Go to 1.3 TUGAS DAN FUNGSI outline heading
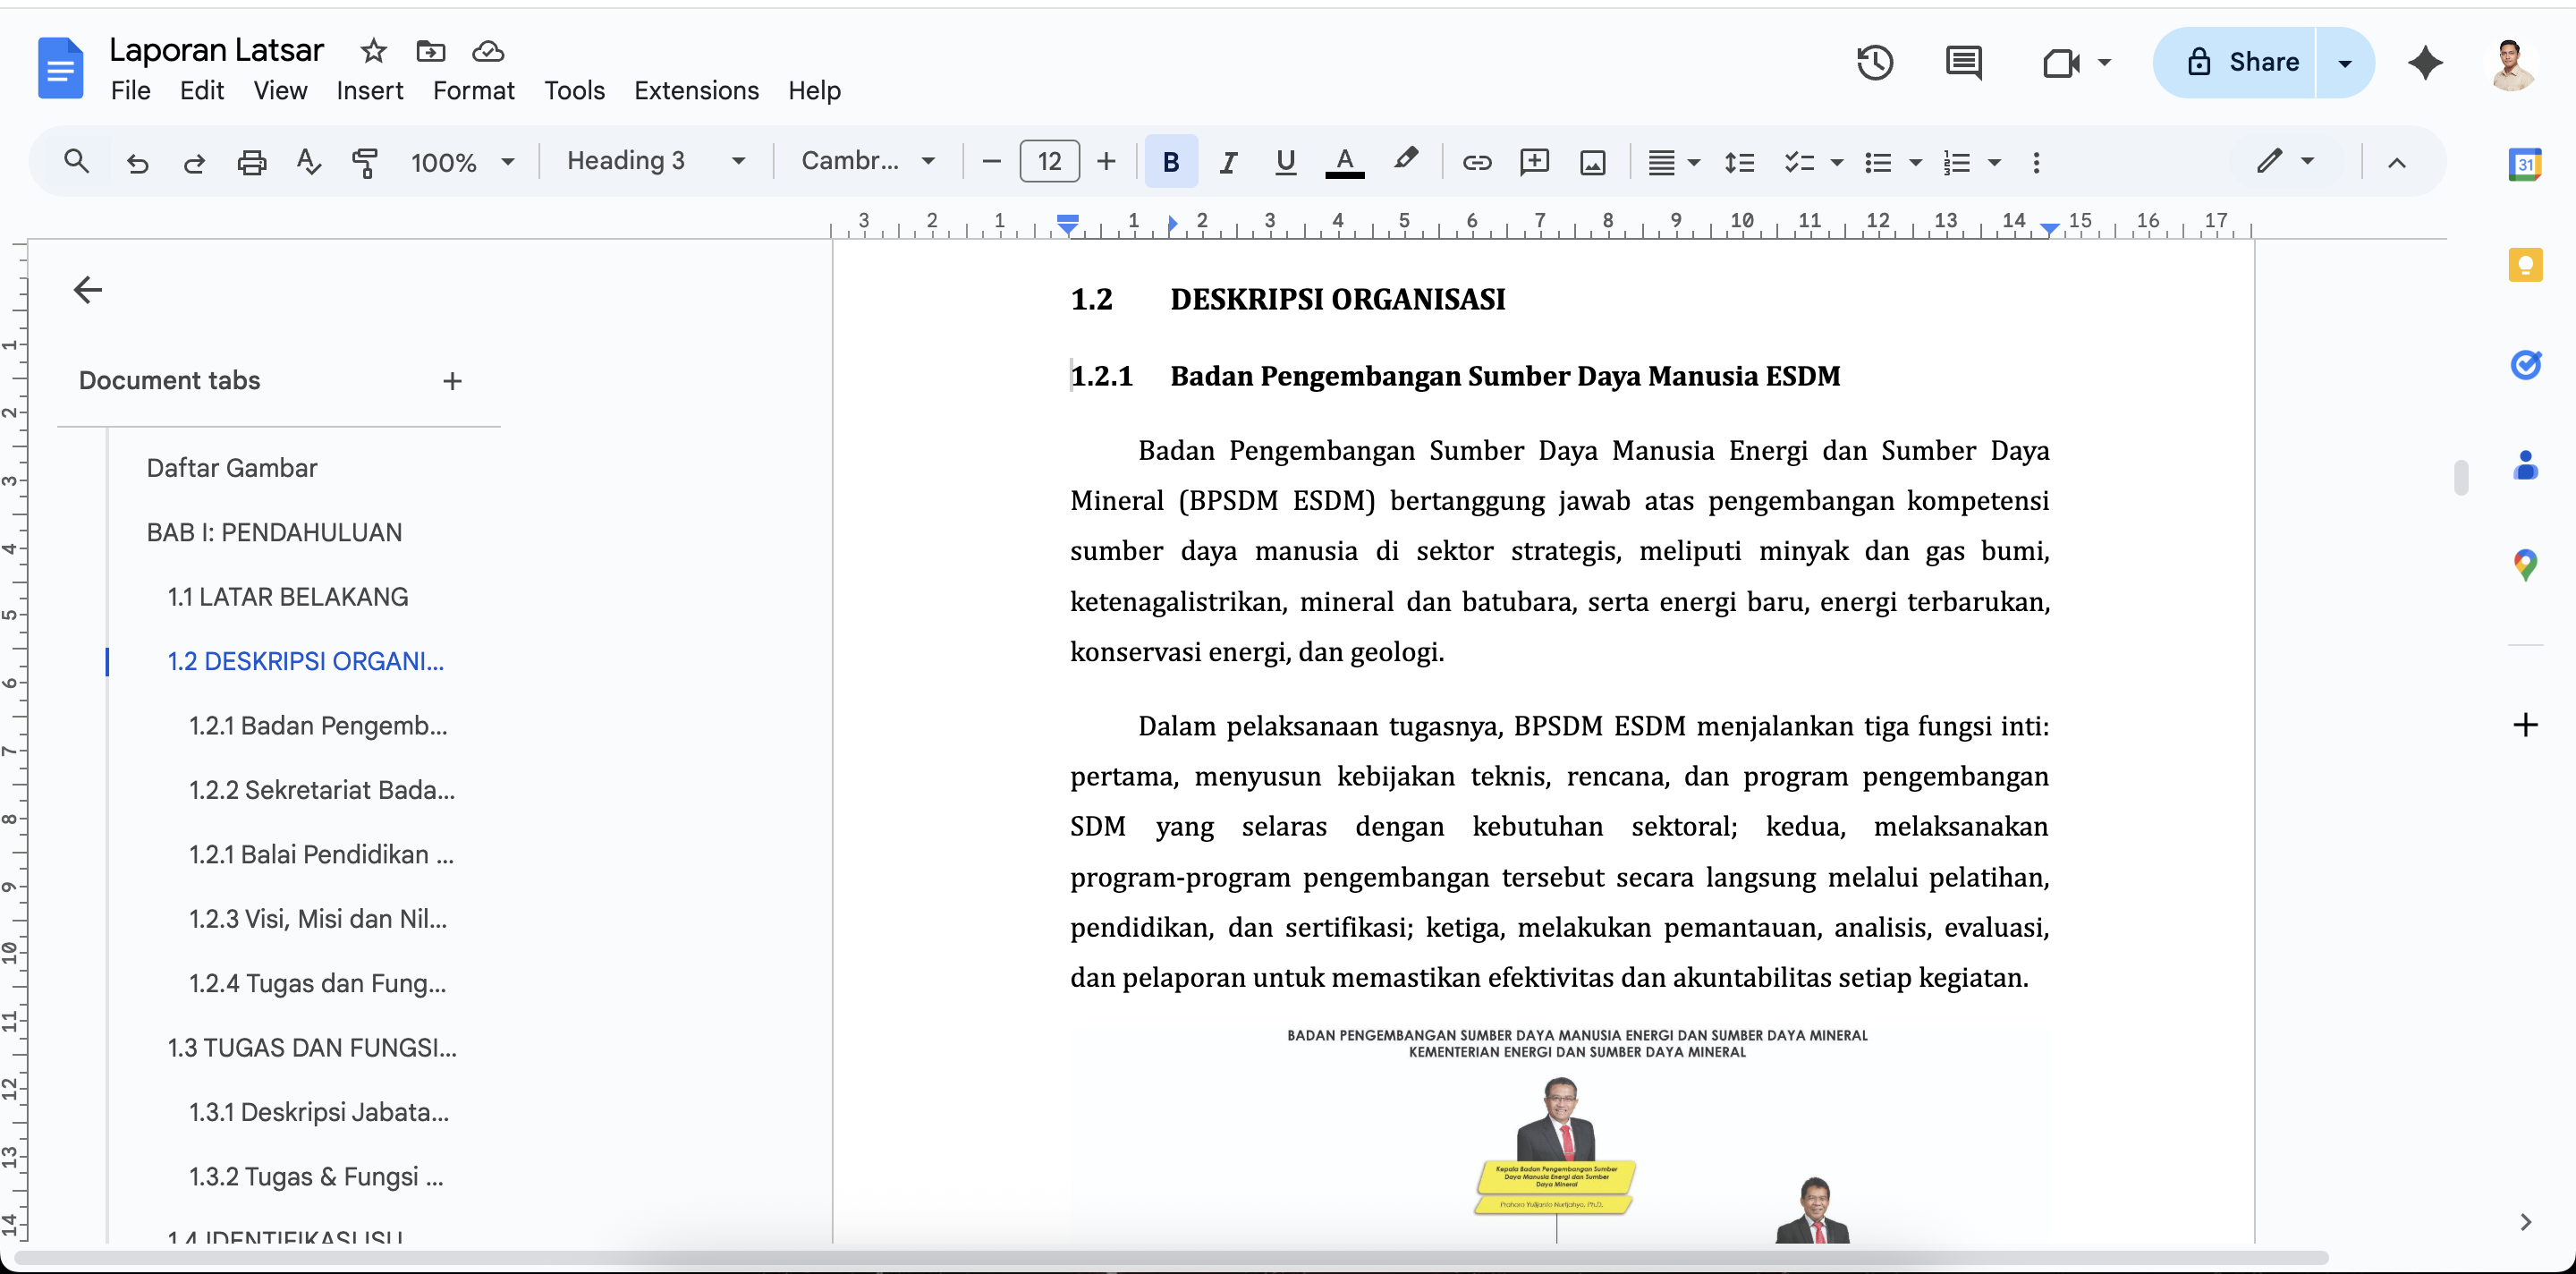This screenshot has width=2576, height=1274. pyautogui.click(x=311, y=1047)
